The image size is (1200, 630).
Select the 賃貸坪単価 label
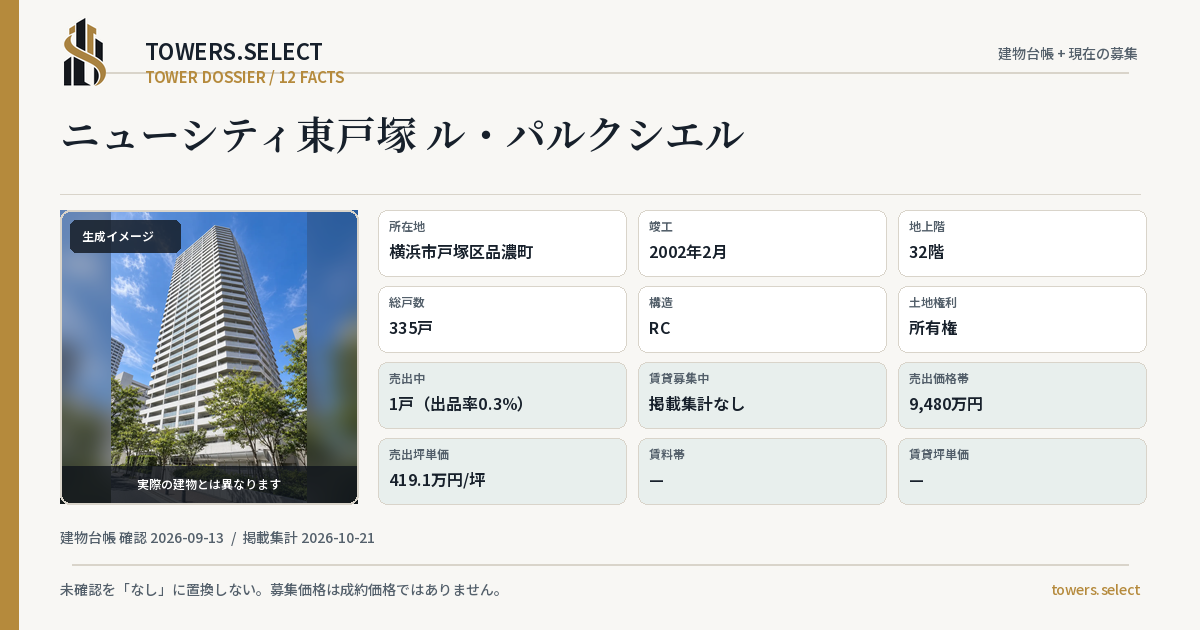pyautogui.click(x=939, y=455)
